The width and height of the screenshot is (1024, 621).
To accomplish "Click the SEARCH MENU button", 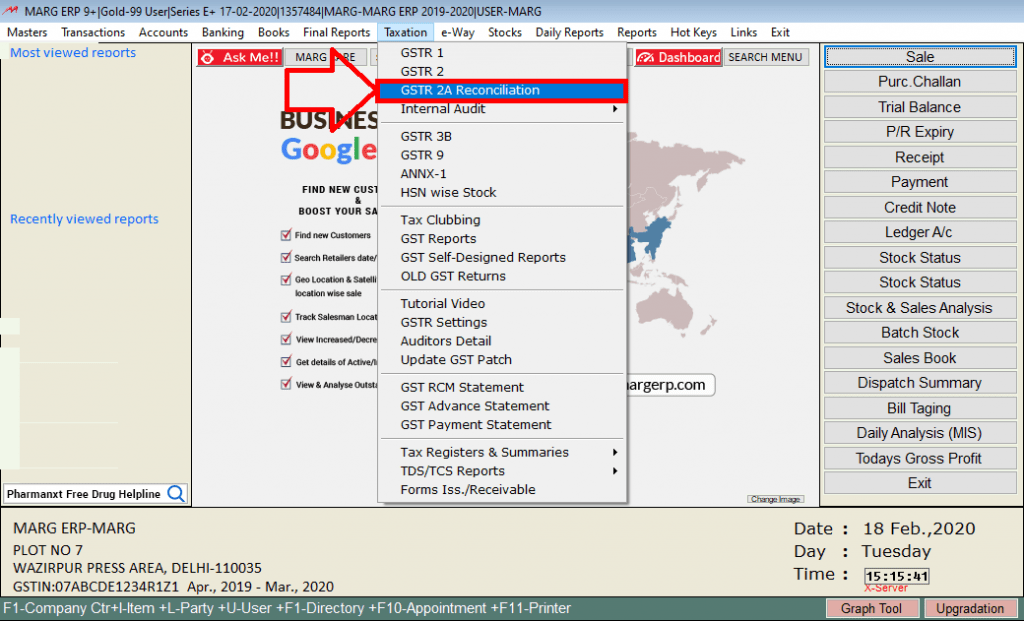I will pyautogui.click(x=765, y=57).
